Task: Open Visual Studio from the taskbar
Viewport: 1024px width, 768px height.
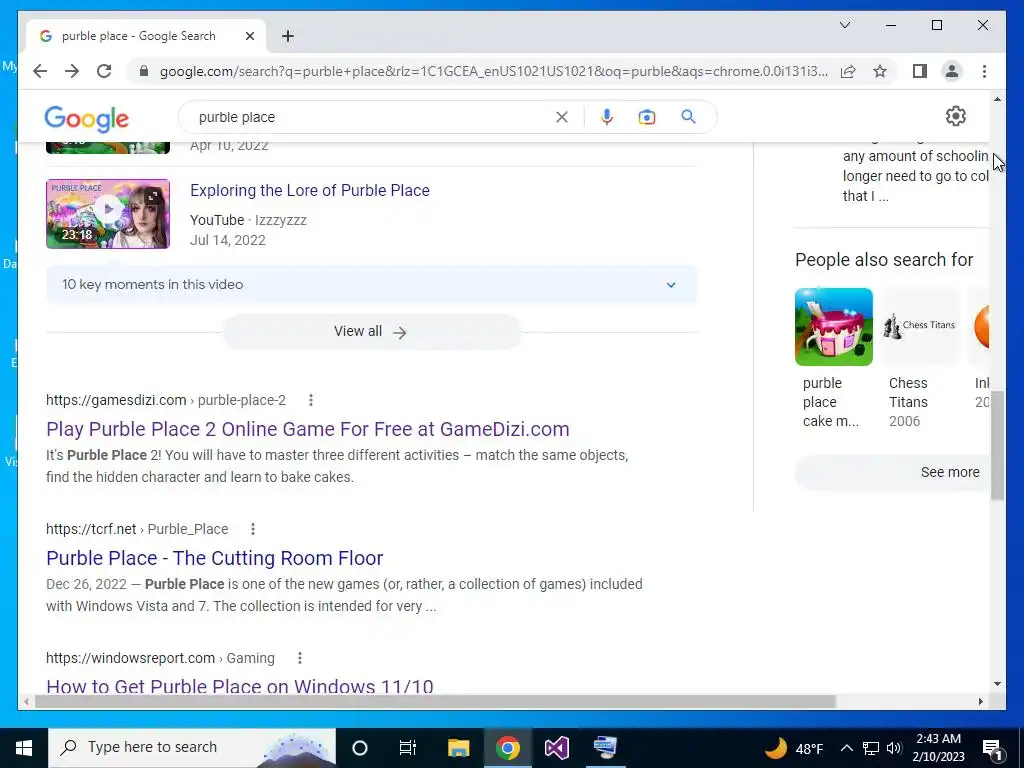Action: pyautogui.click(x=556, y=747)
